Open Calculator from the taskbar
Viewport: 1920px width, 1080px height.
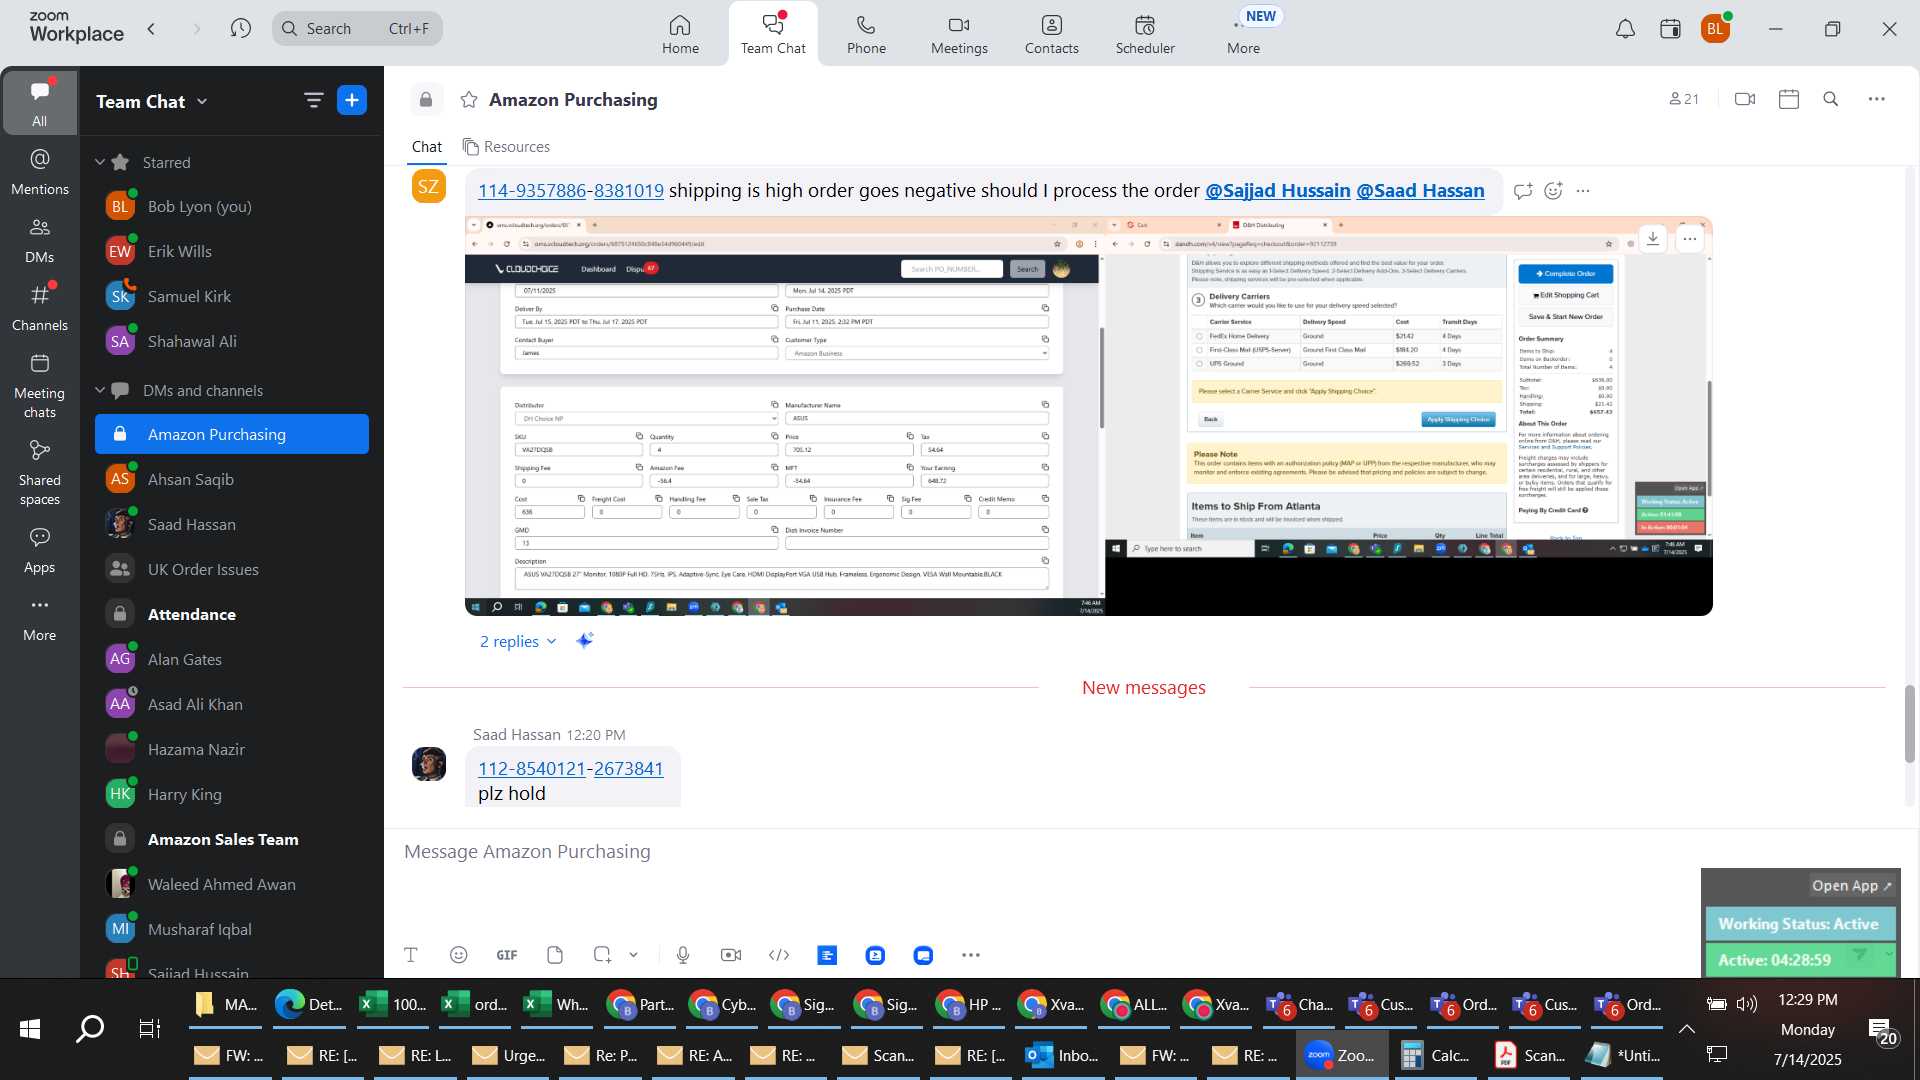[1435, 1055]
